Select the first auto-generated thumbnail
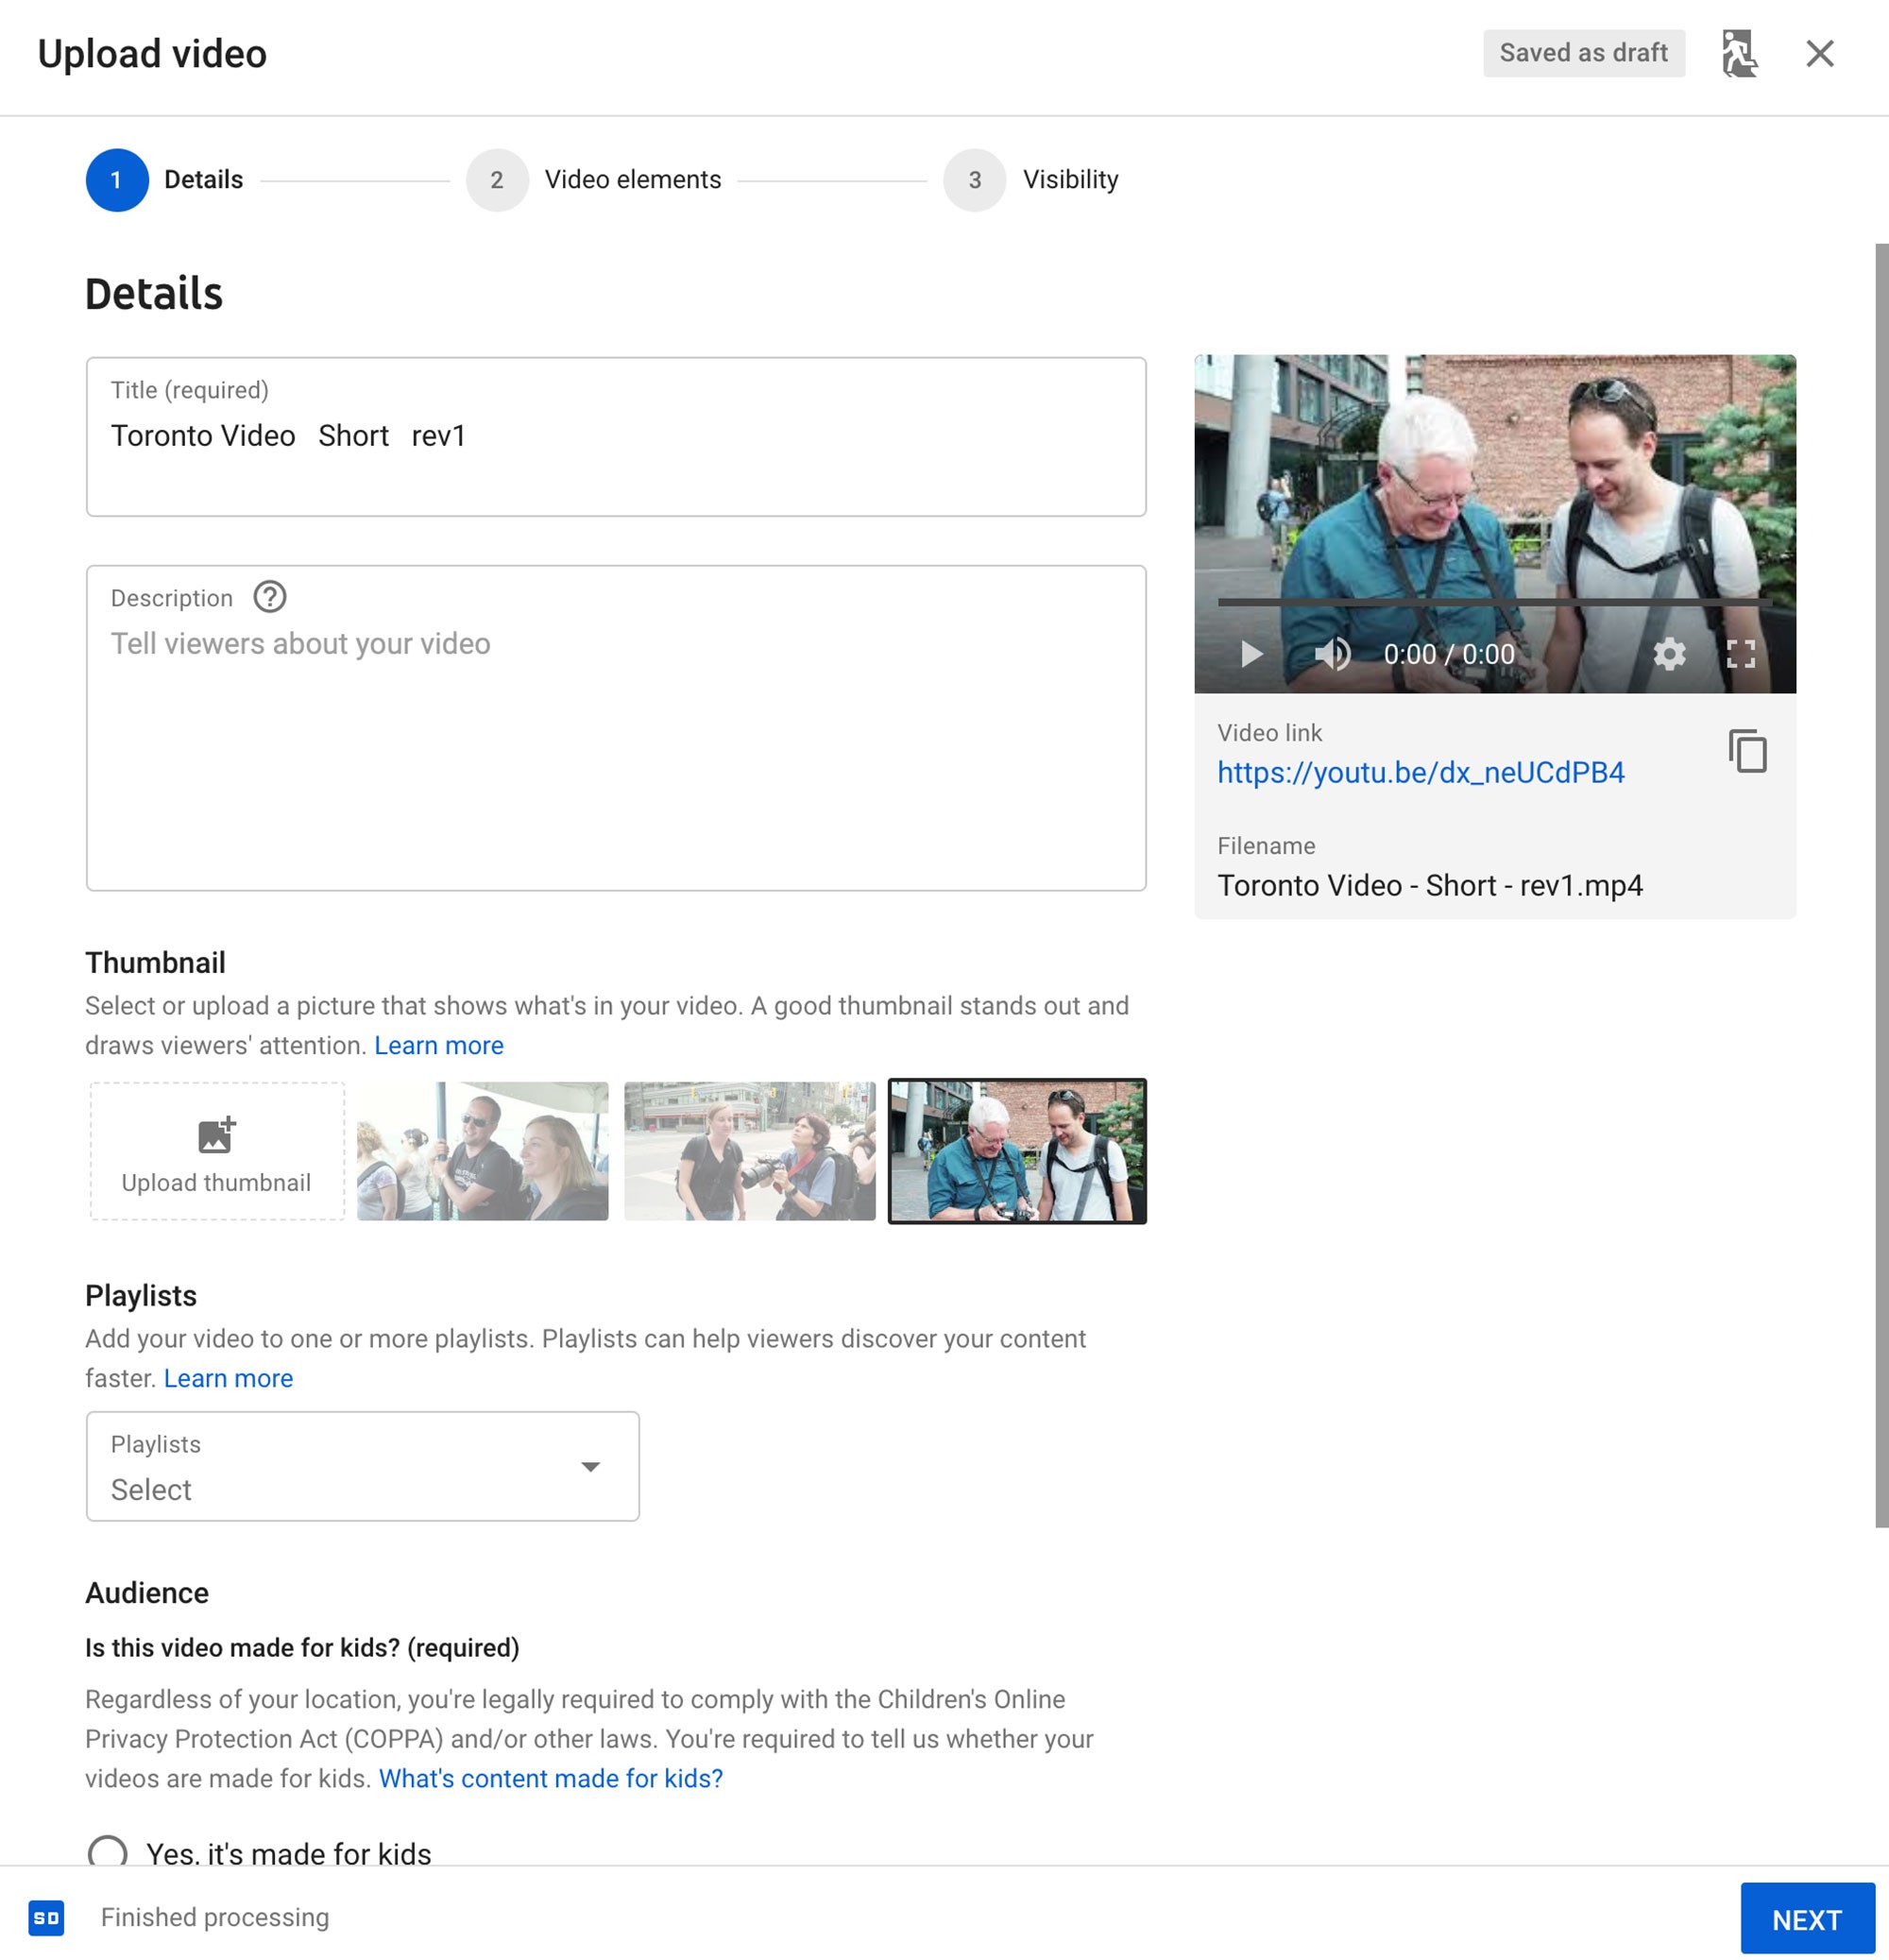The image size is (1889, 1960). click(483, 1151)
